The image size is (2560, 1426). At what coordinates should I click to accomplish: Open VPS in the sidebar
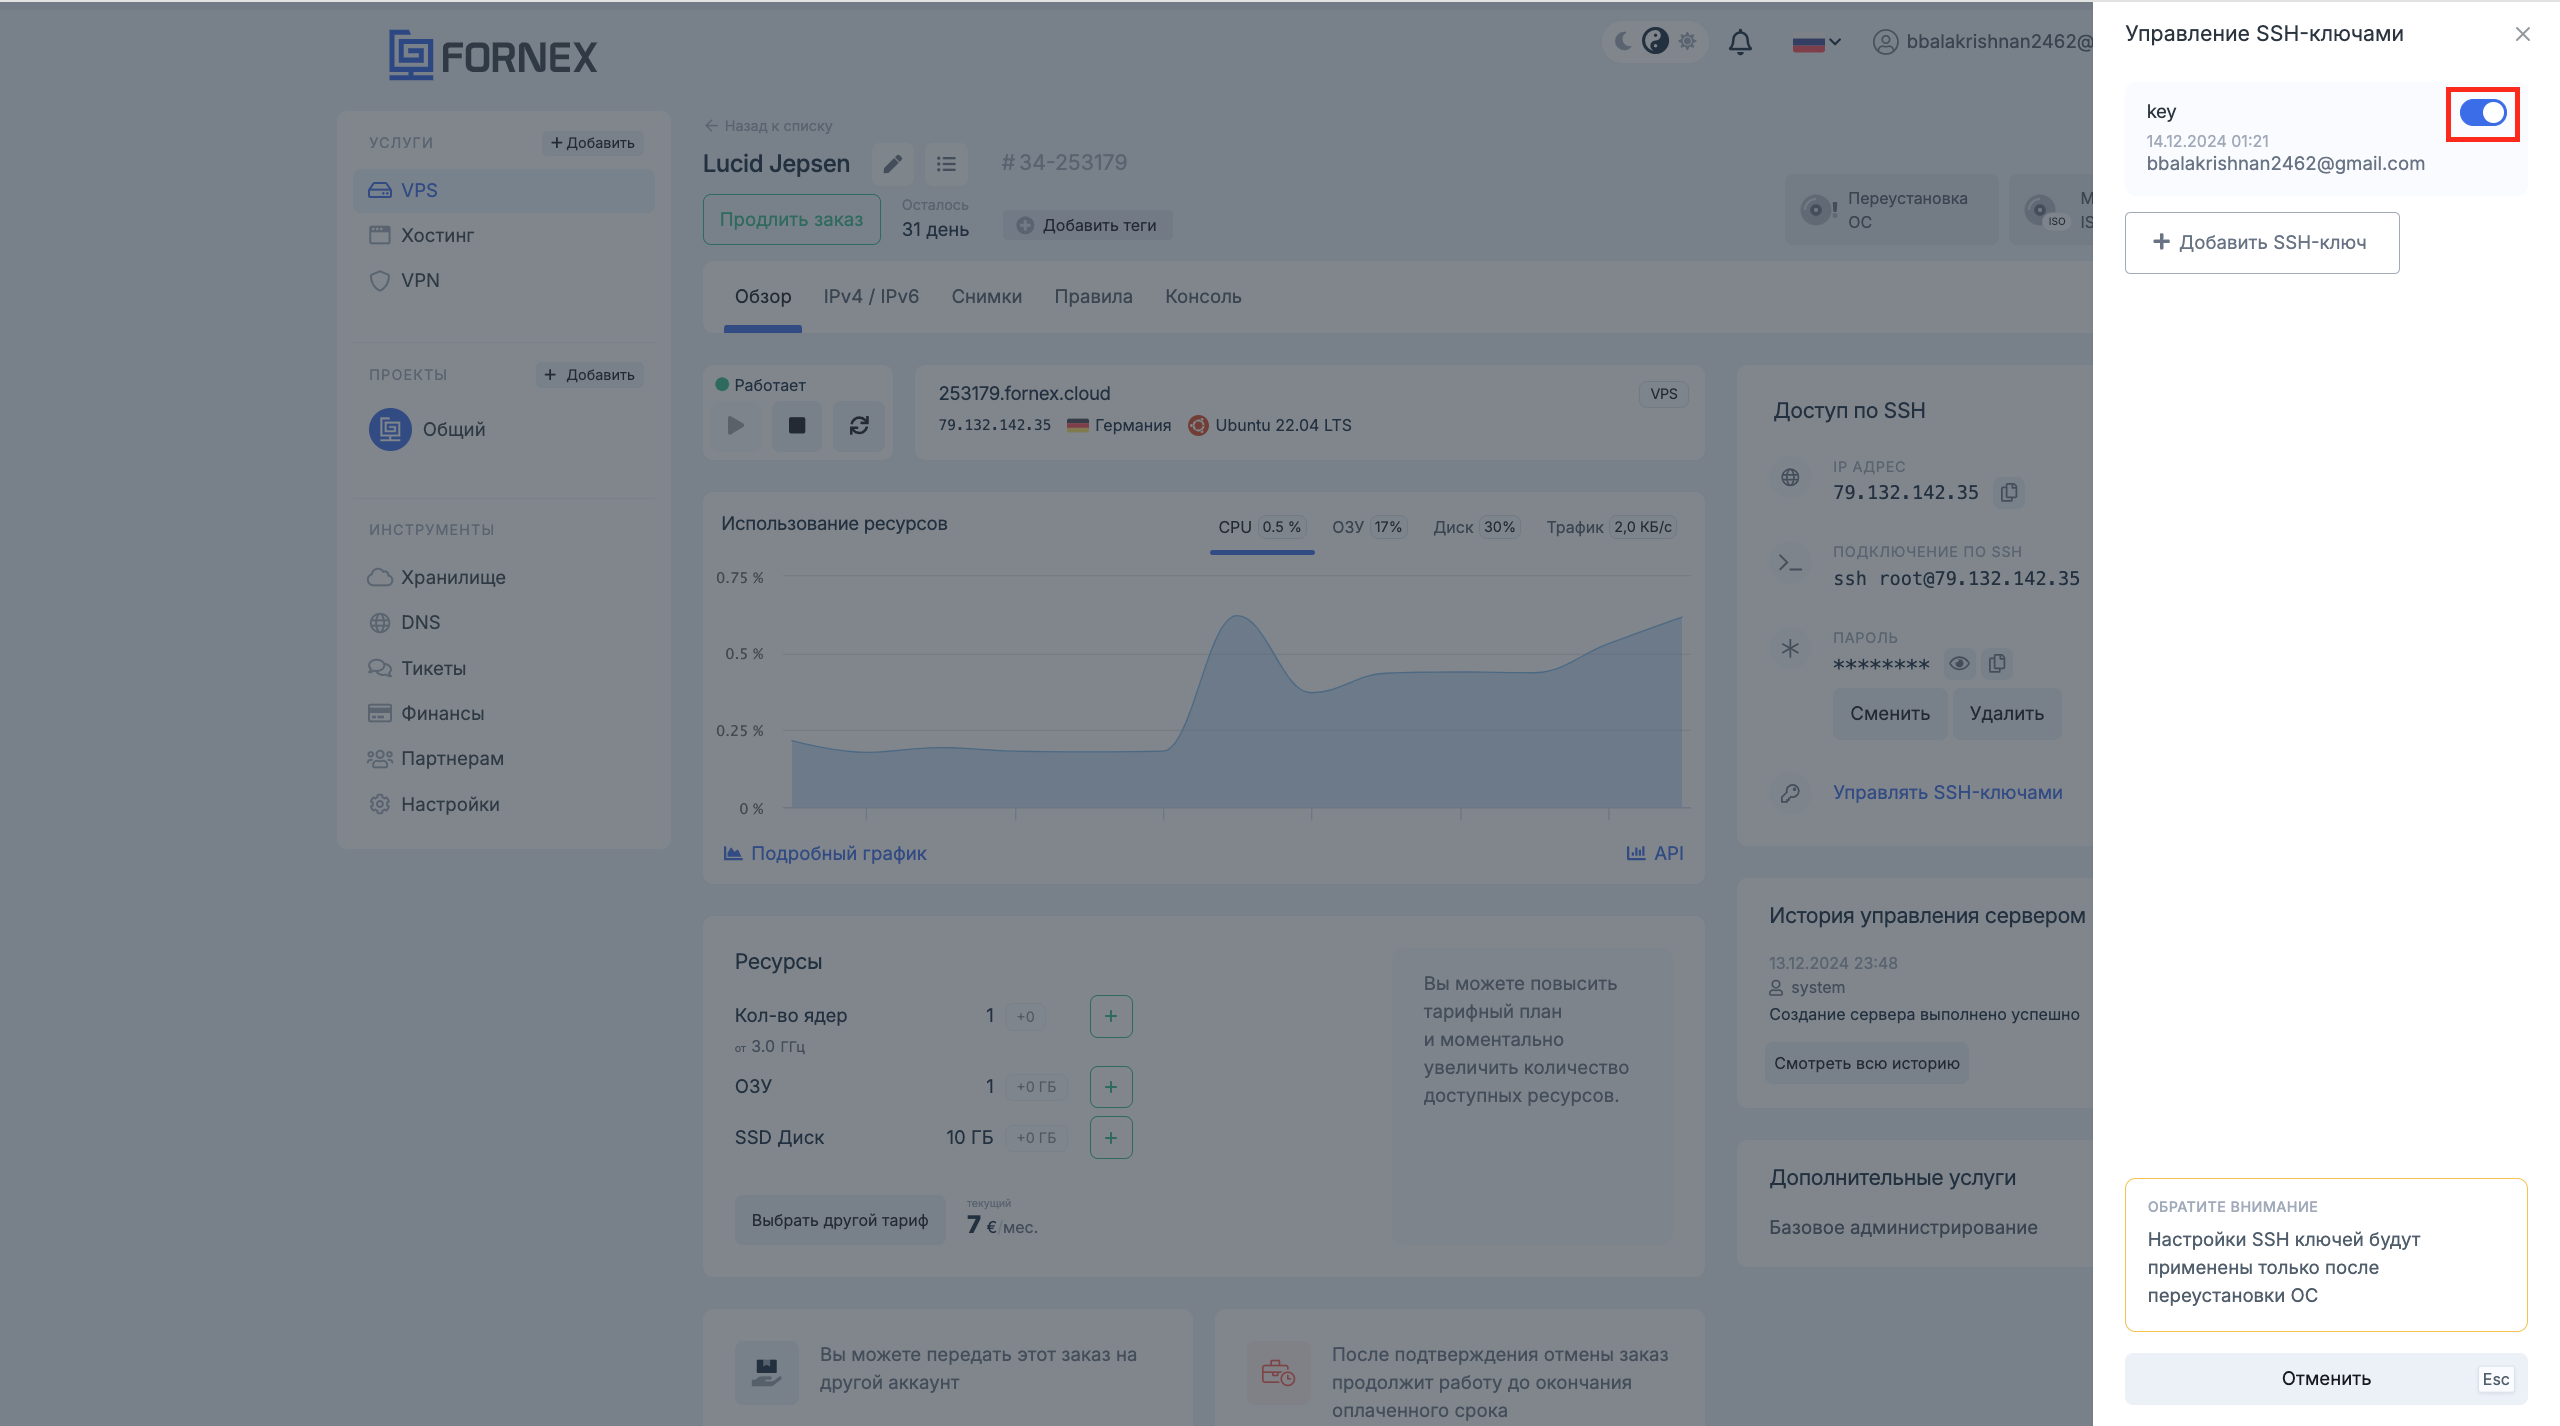(x=503, y=190)
